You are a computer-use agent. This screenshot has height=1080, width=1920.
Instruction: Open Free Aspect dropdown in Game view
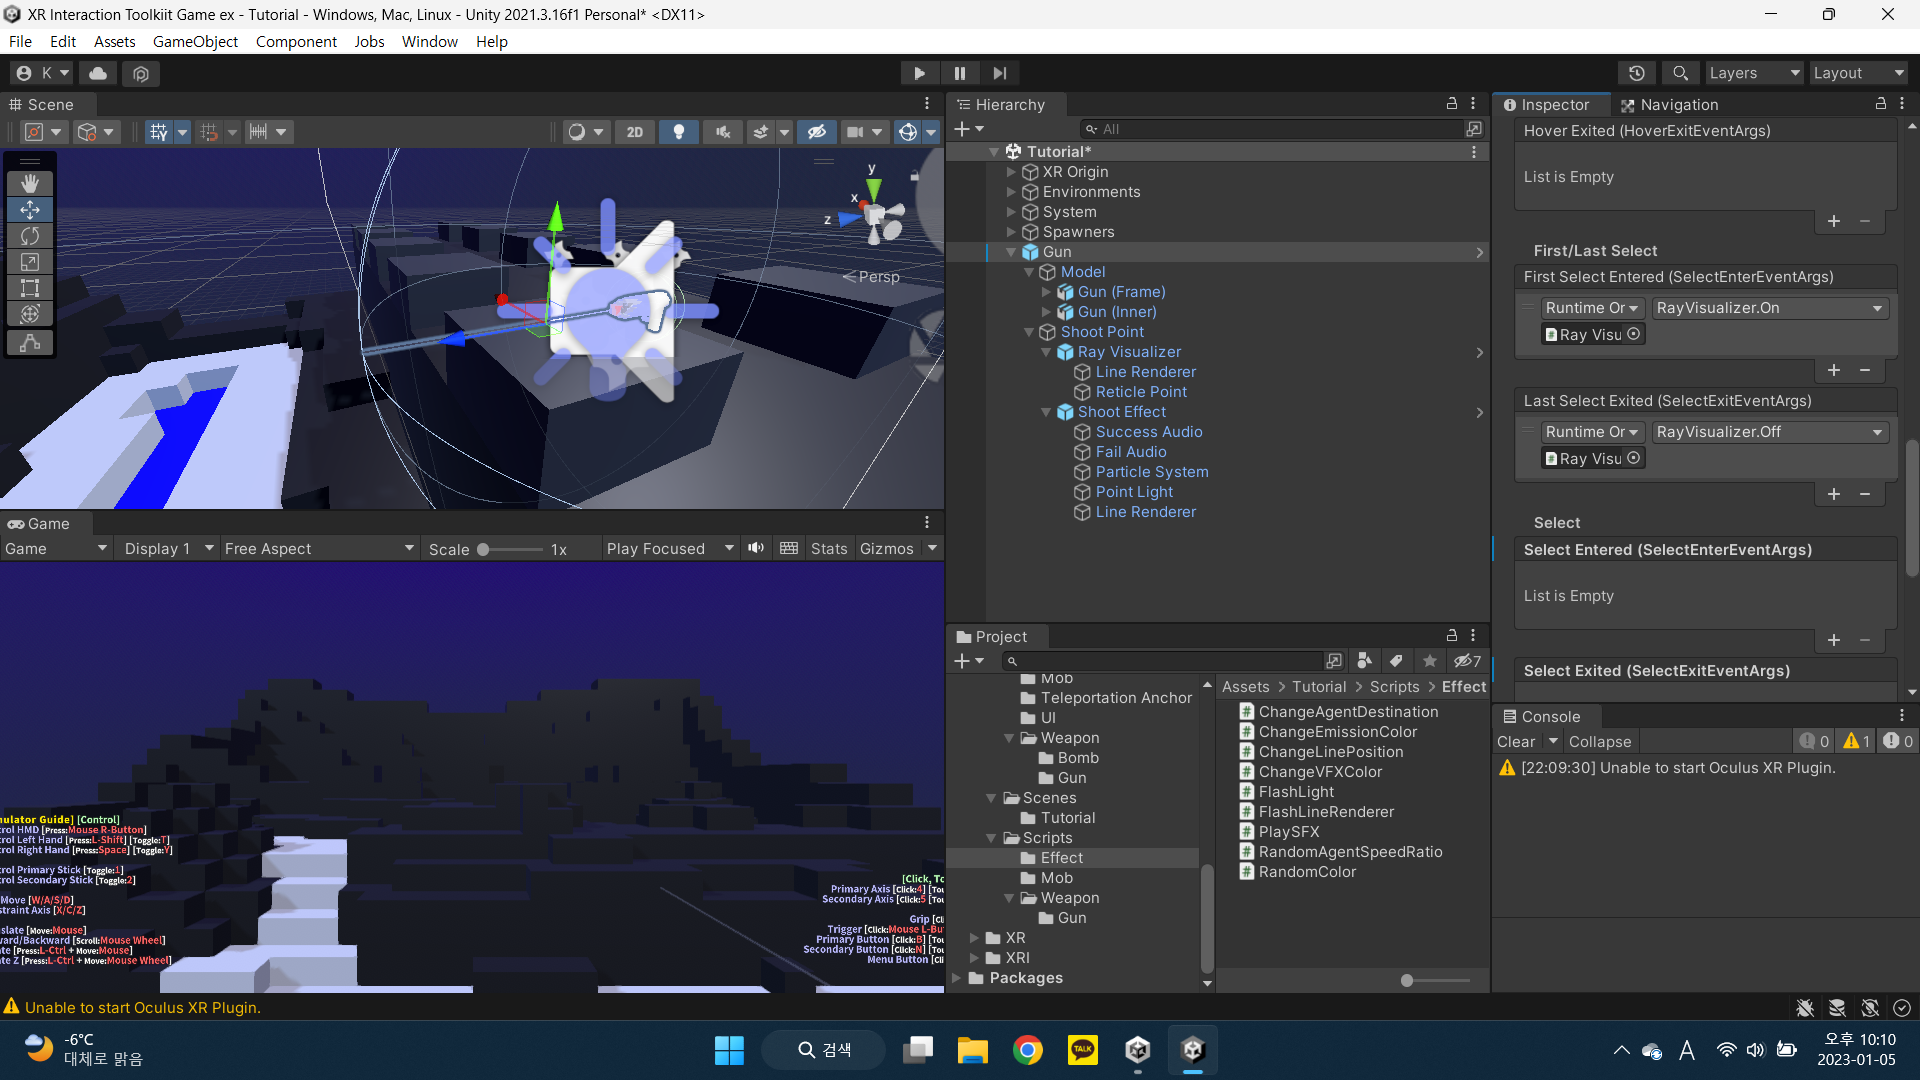(x=319, y=549)
